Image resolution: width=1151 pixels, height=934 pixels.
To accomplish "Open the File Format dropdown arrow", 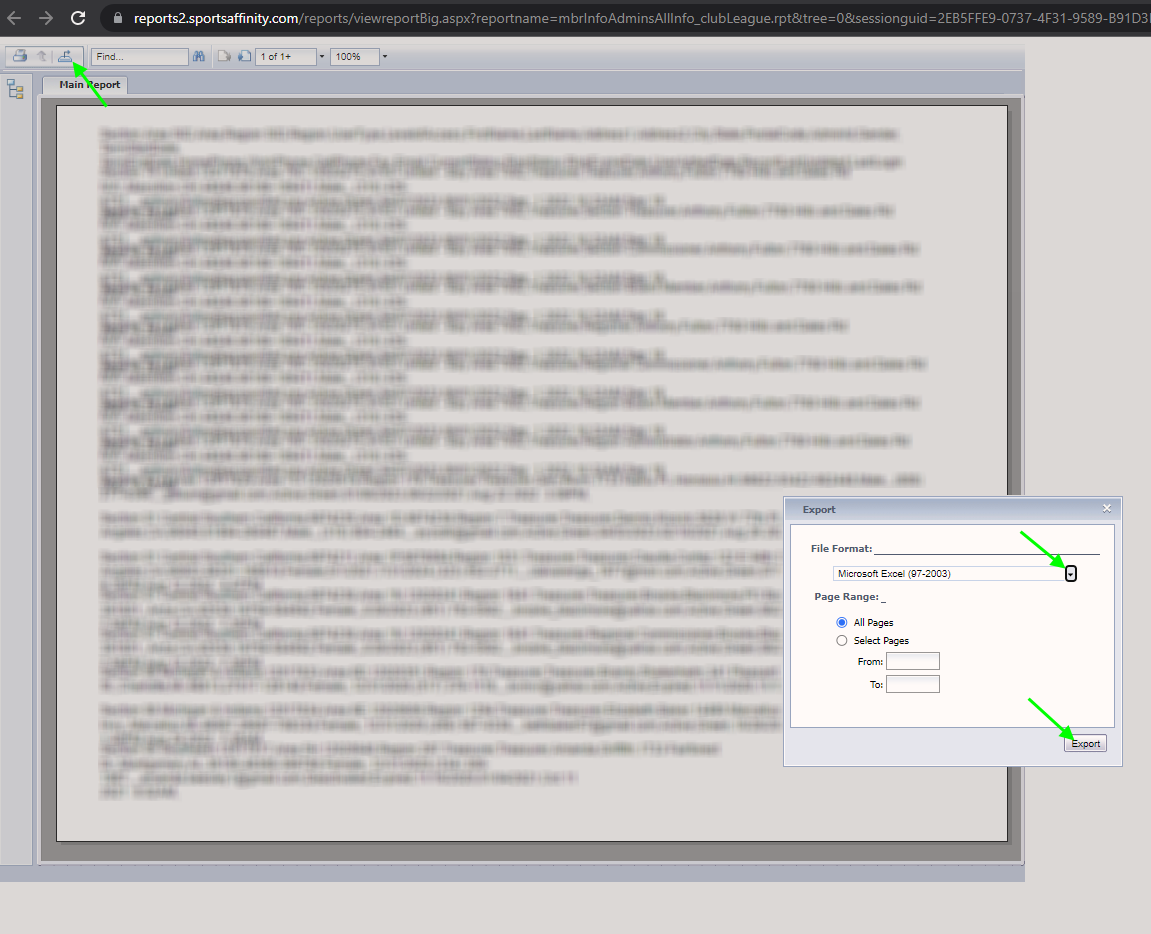I will 1070,574.
